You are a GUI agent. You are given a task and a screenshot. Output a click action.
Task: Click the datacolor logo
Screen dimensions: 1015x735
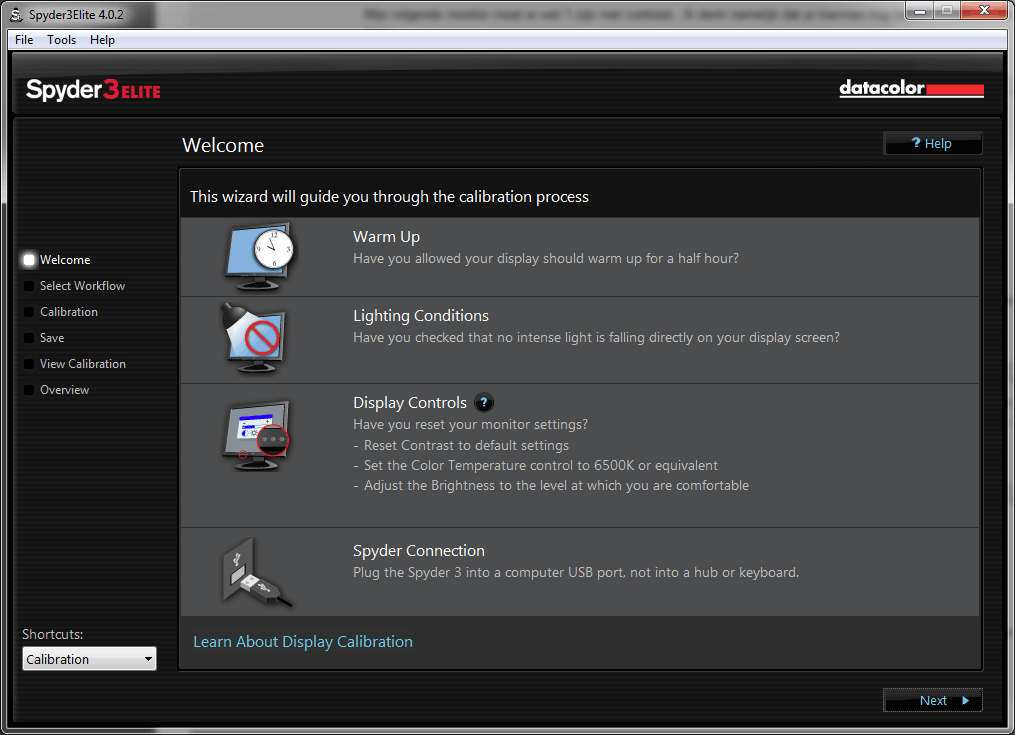911,88
